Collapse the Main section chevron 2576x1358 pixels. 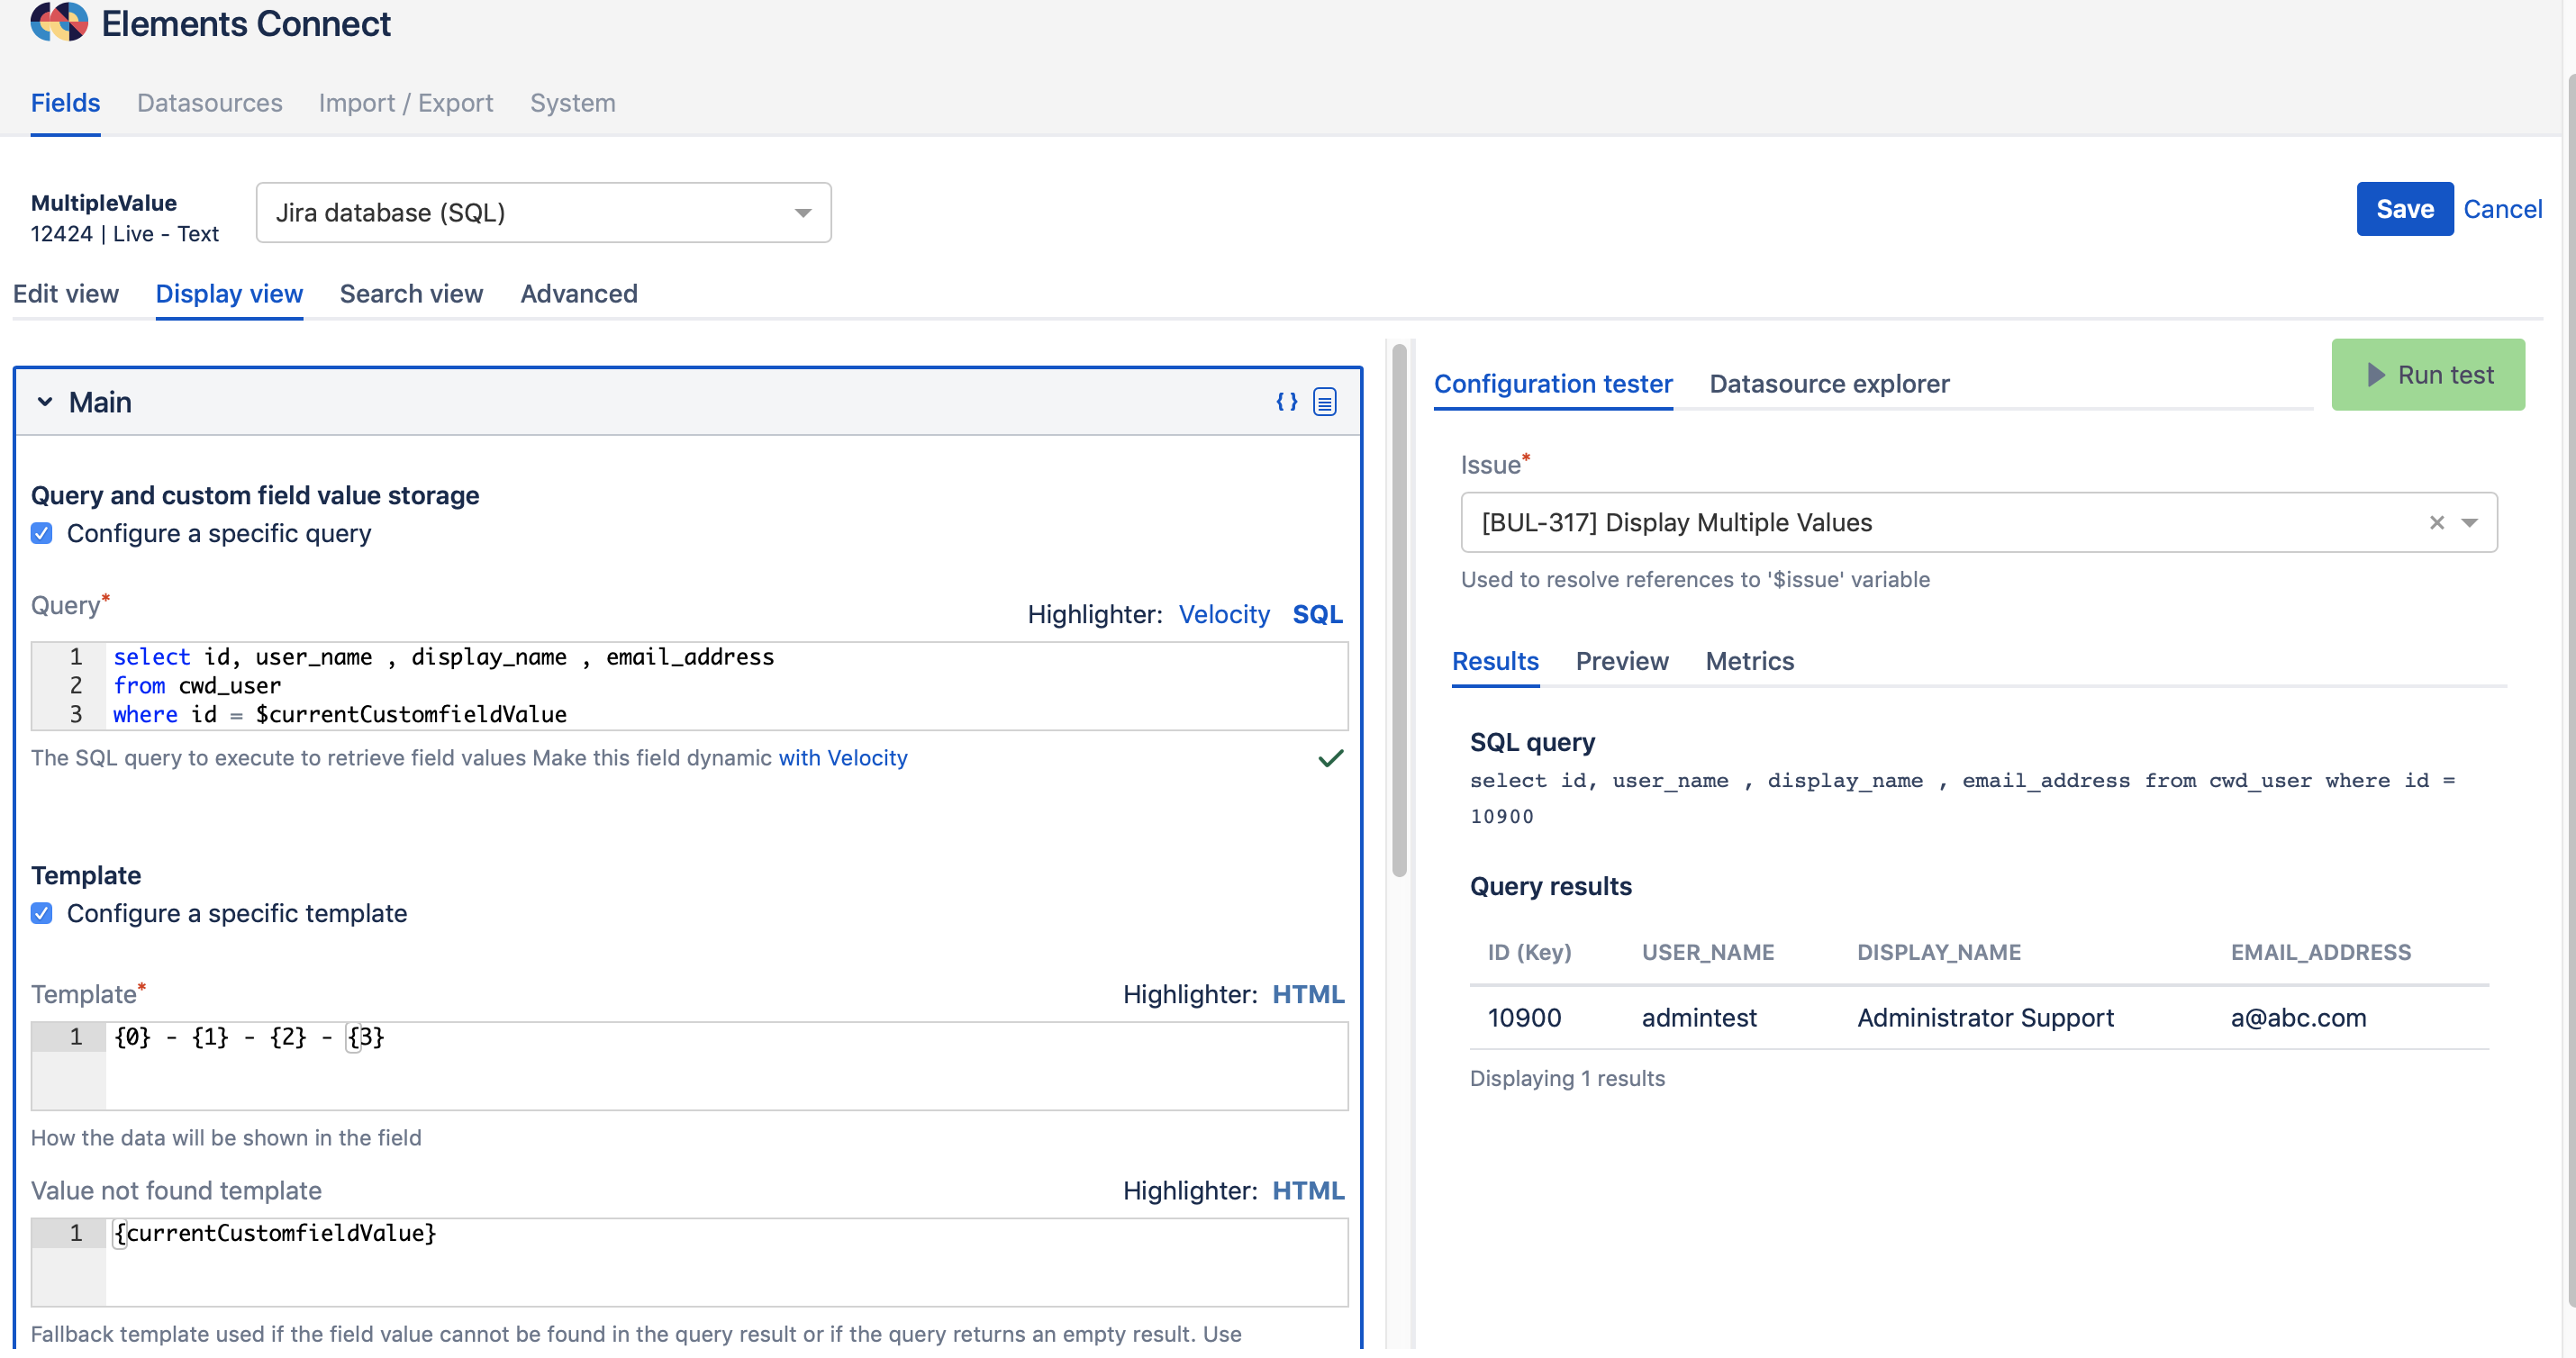[45, 402]
